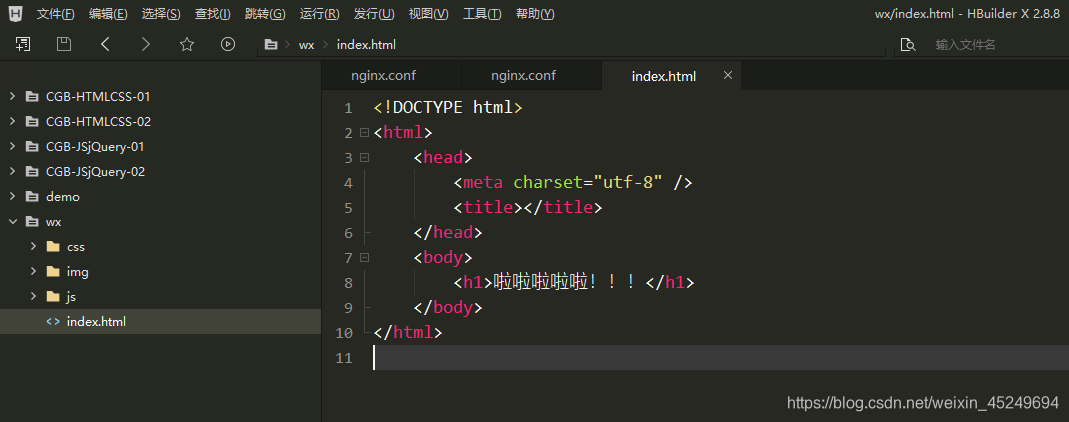The width and height of the screenshot is (1069, 422).
Task: Click the save file icon
Action: [x=63, y=44]
